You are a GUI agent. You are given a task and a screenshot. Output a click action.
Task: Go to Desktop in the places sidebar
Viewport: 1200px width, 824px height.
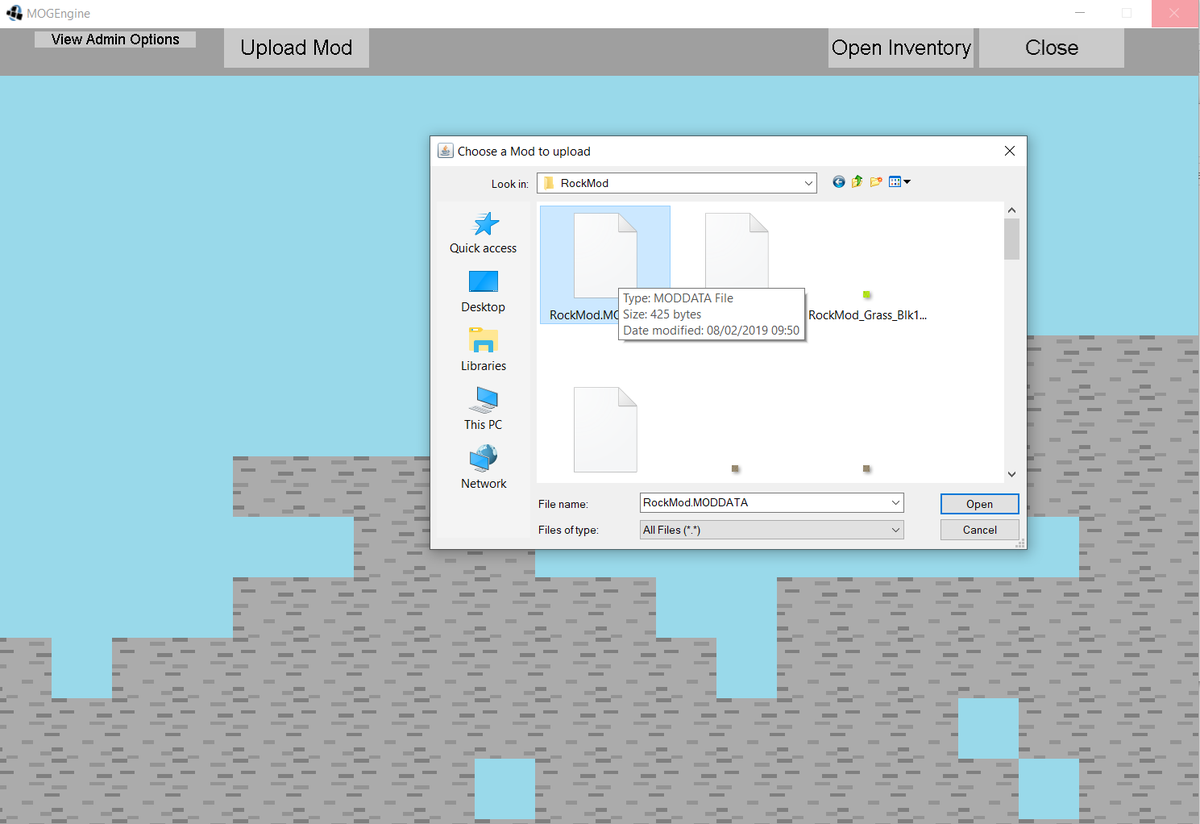[x=483, y=291]
